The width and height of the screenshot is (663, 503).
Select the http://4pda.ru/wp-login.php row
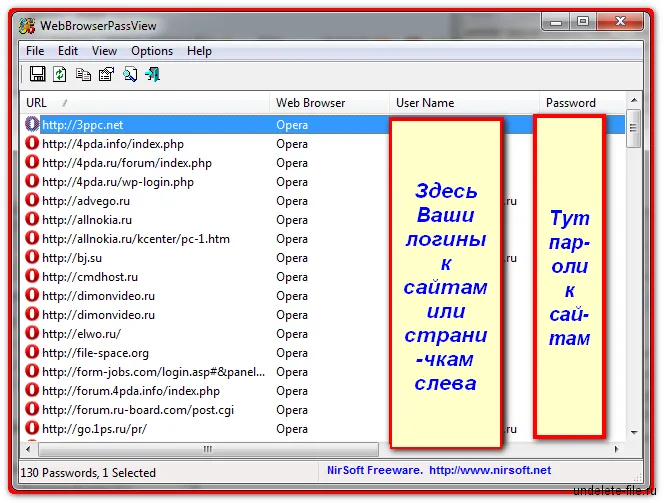coord(322,182)
